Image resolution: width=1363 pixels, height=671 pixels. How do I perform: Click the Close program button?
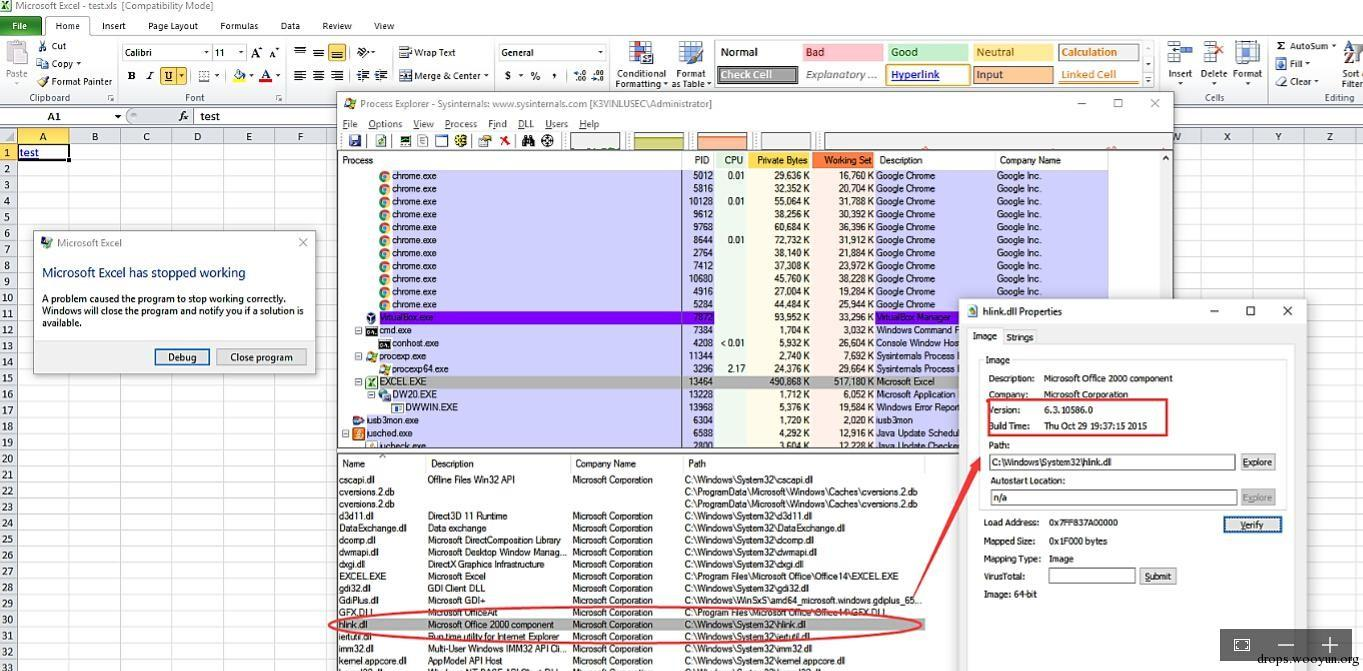point(261,357)
